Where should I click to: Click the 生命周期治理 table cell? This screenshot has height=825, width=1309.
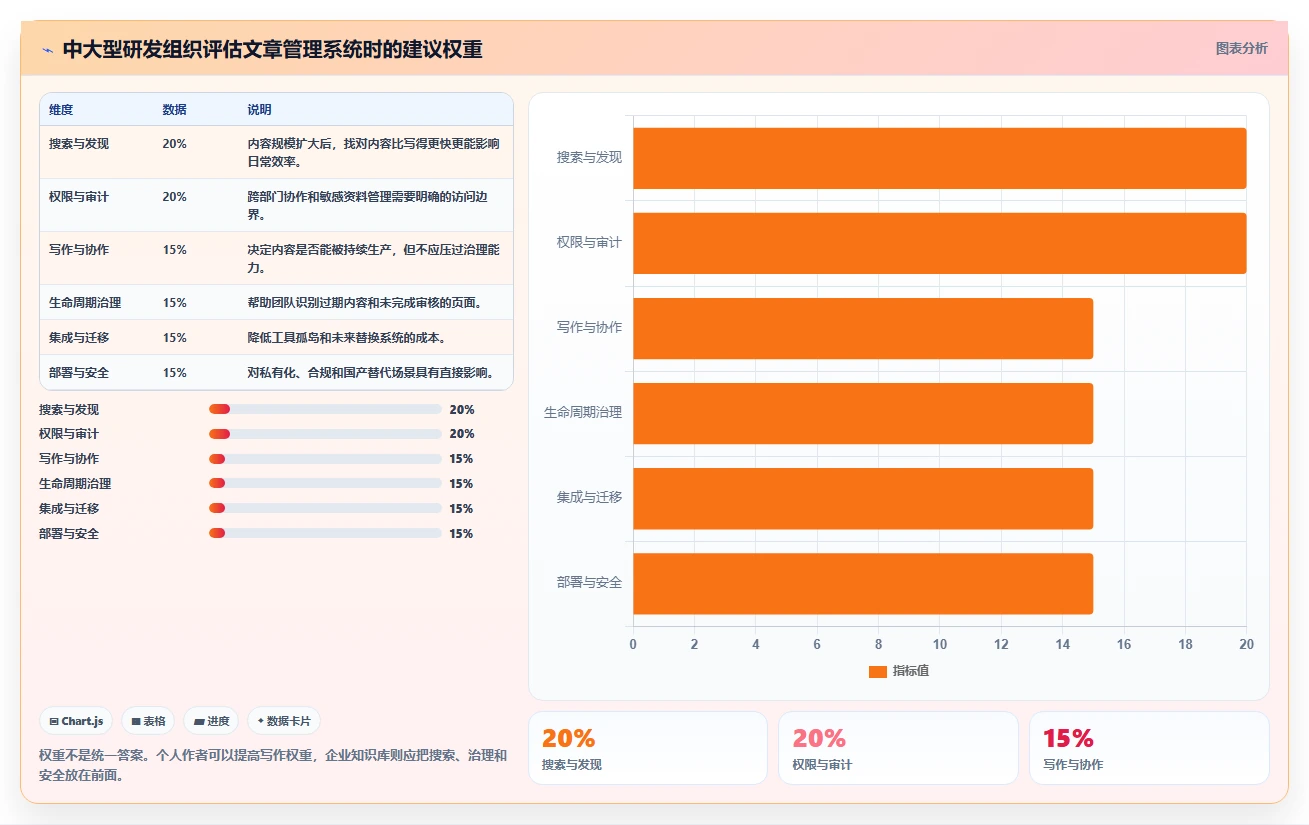(x=85, y=302)
